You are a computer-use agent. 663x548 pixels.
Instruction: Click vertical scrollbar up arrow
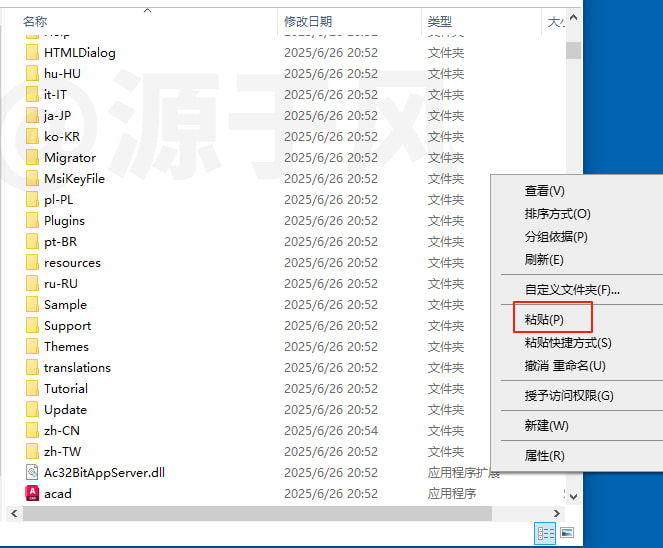[573, 18]
